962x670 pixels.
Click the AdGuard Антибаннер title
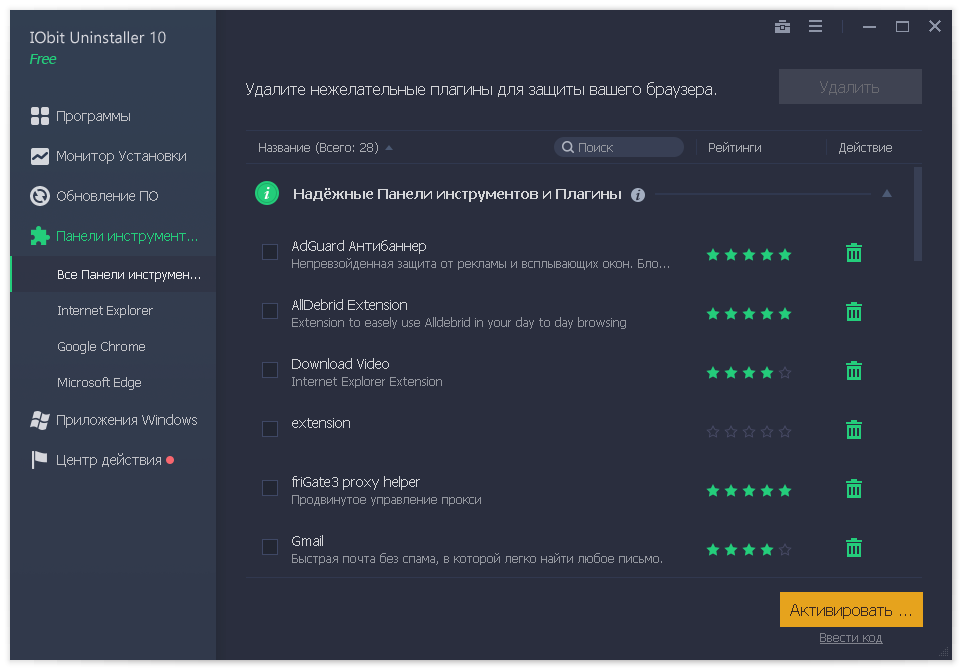pos(358,246)
